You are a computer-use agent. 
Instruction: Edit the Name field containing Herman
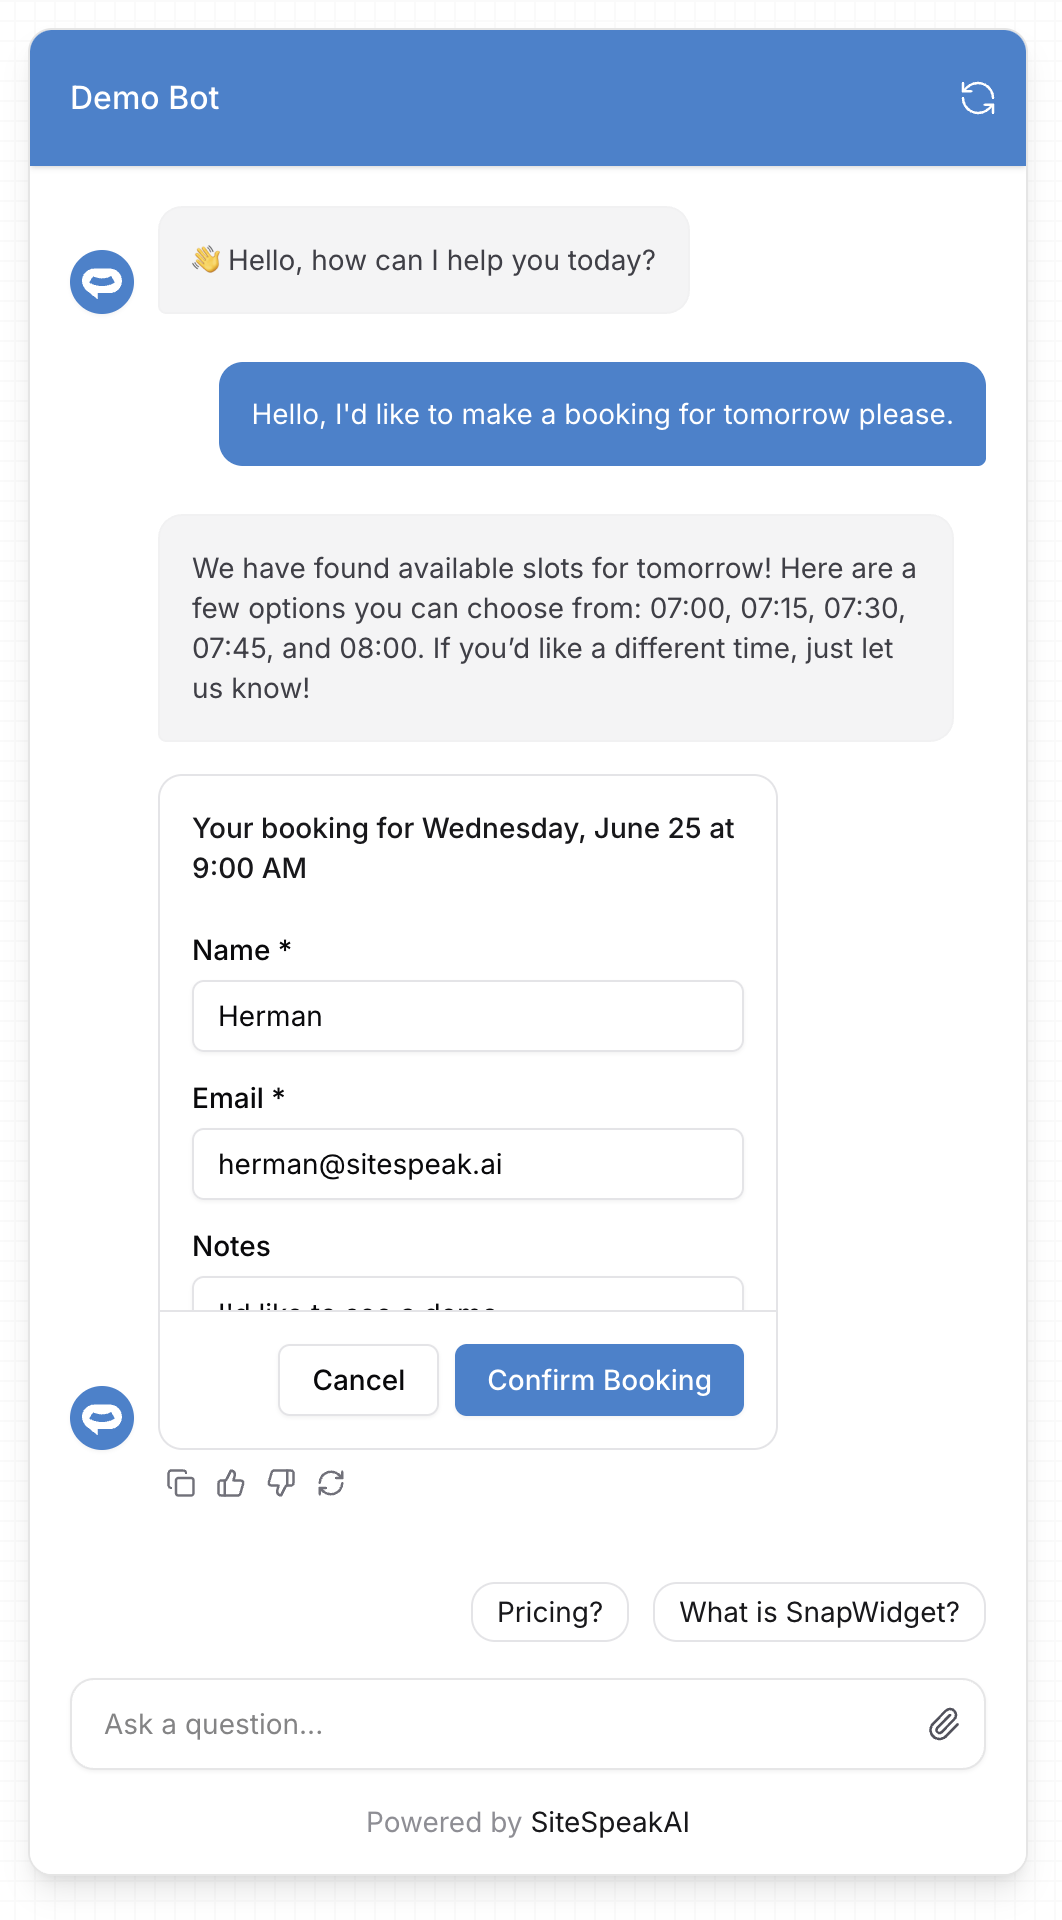[467, 1016]
